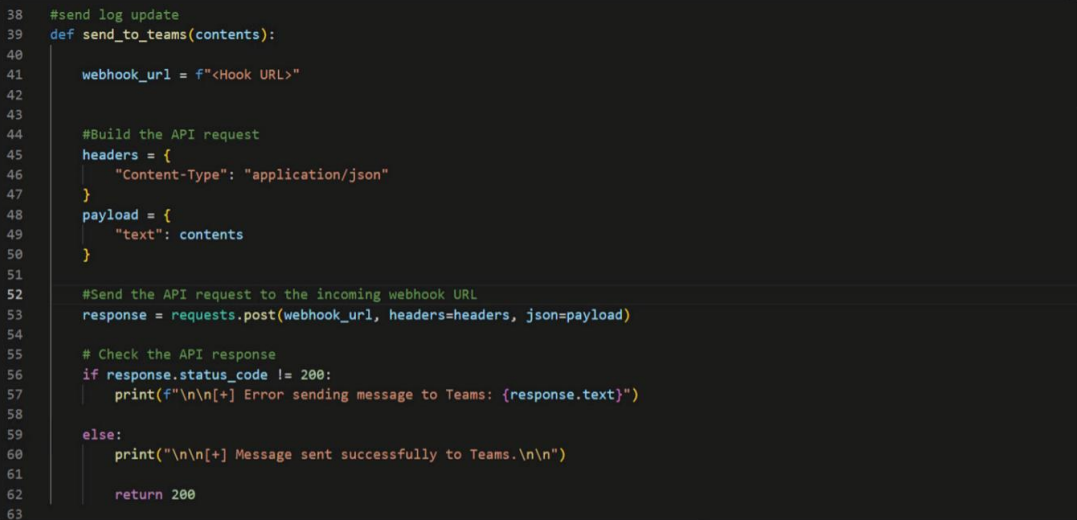Click the json=payload argument
The image size is (1077, 520).
coord(574,315)
